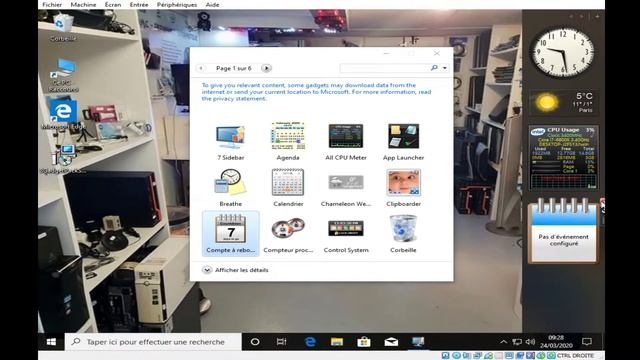
Task: Choose the All CPU Meter gadget
Action: [346, 142]
